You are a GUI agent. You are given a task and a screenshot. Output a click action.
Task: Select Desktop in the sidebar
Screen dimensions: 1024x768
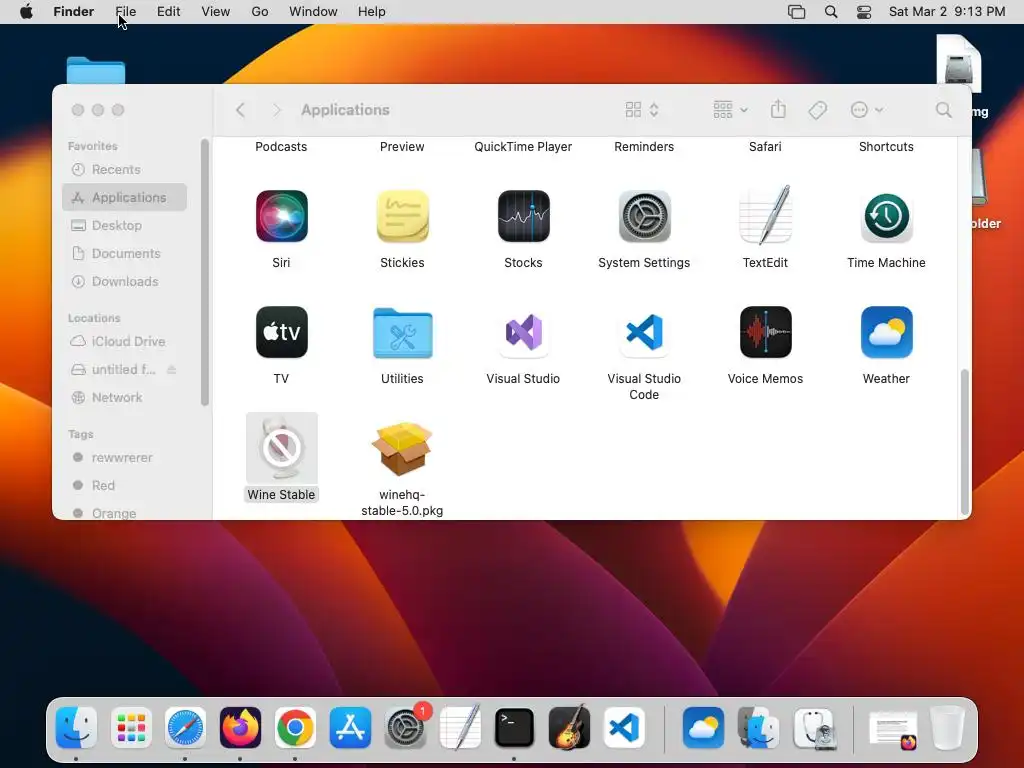click(x=125, y=225)
